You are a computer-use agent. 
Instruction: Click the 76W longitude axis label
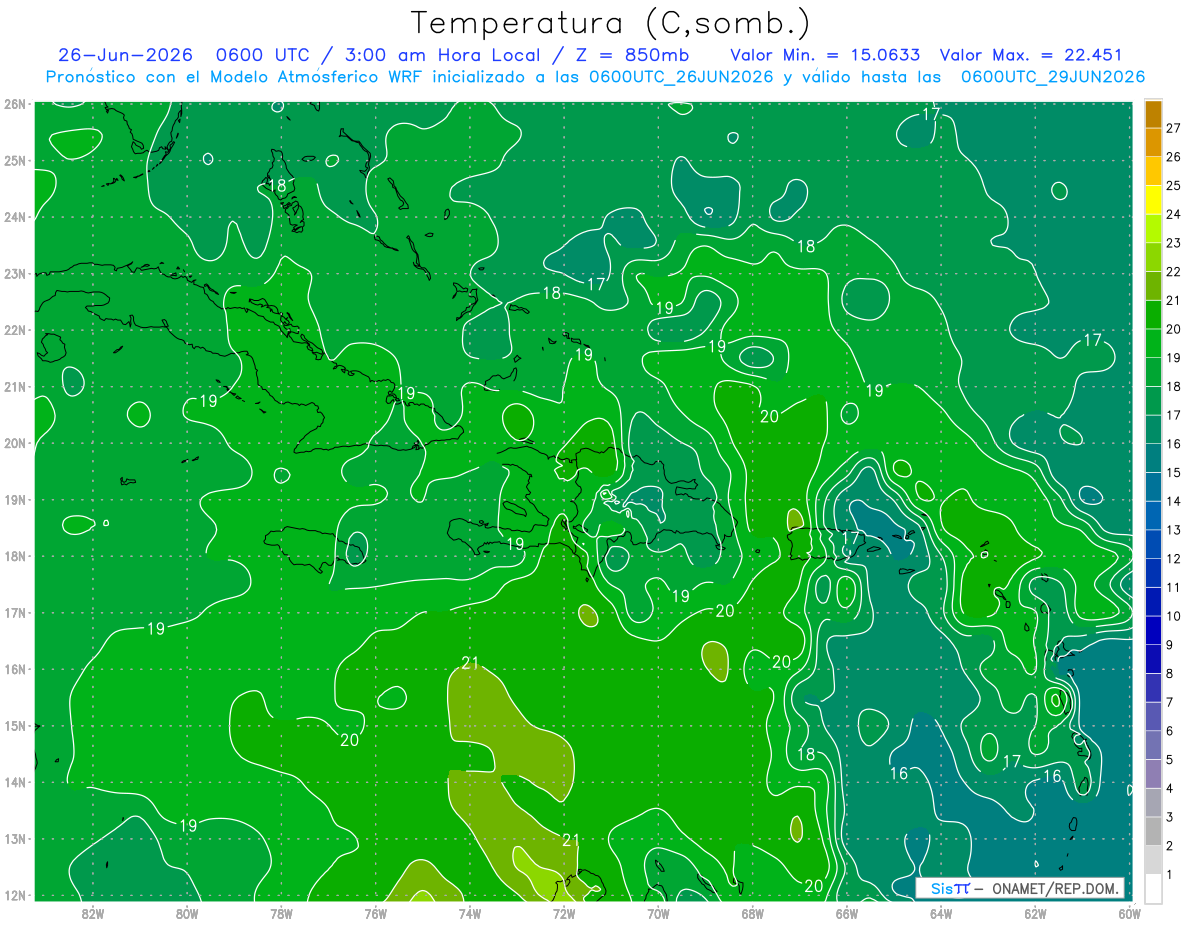(x=375, y=912)
